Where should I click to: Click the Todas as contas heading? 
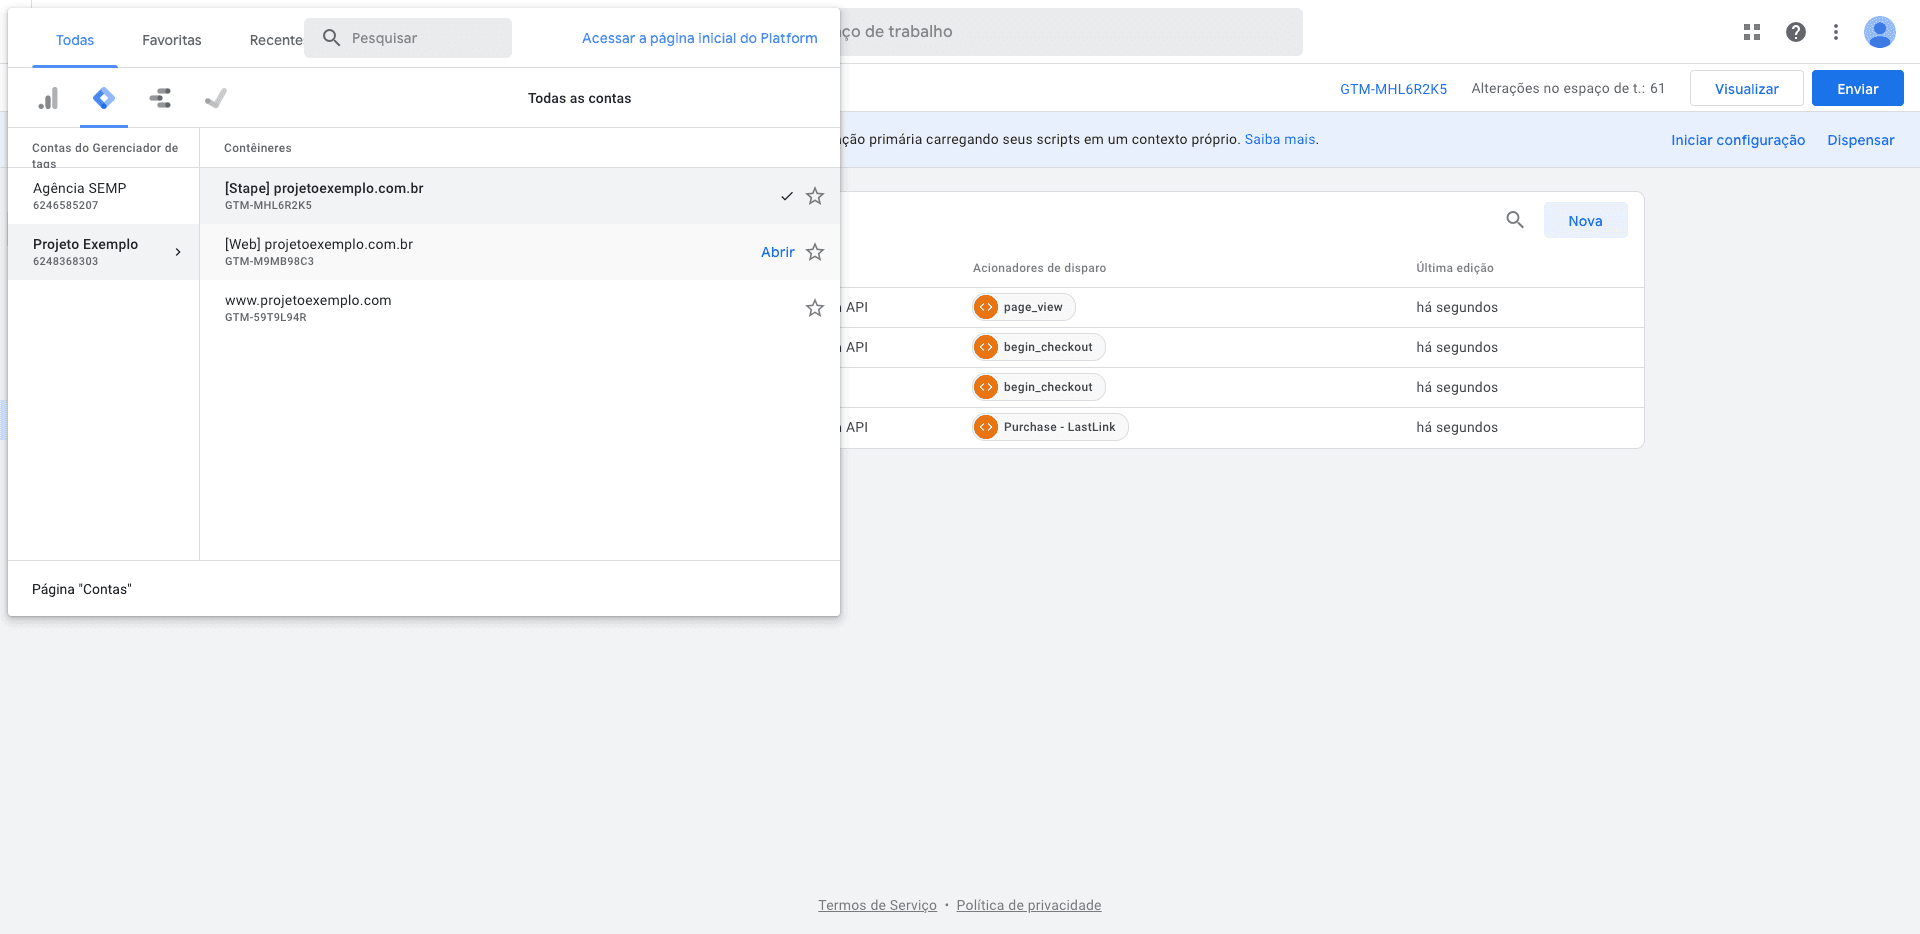(580, 98)
